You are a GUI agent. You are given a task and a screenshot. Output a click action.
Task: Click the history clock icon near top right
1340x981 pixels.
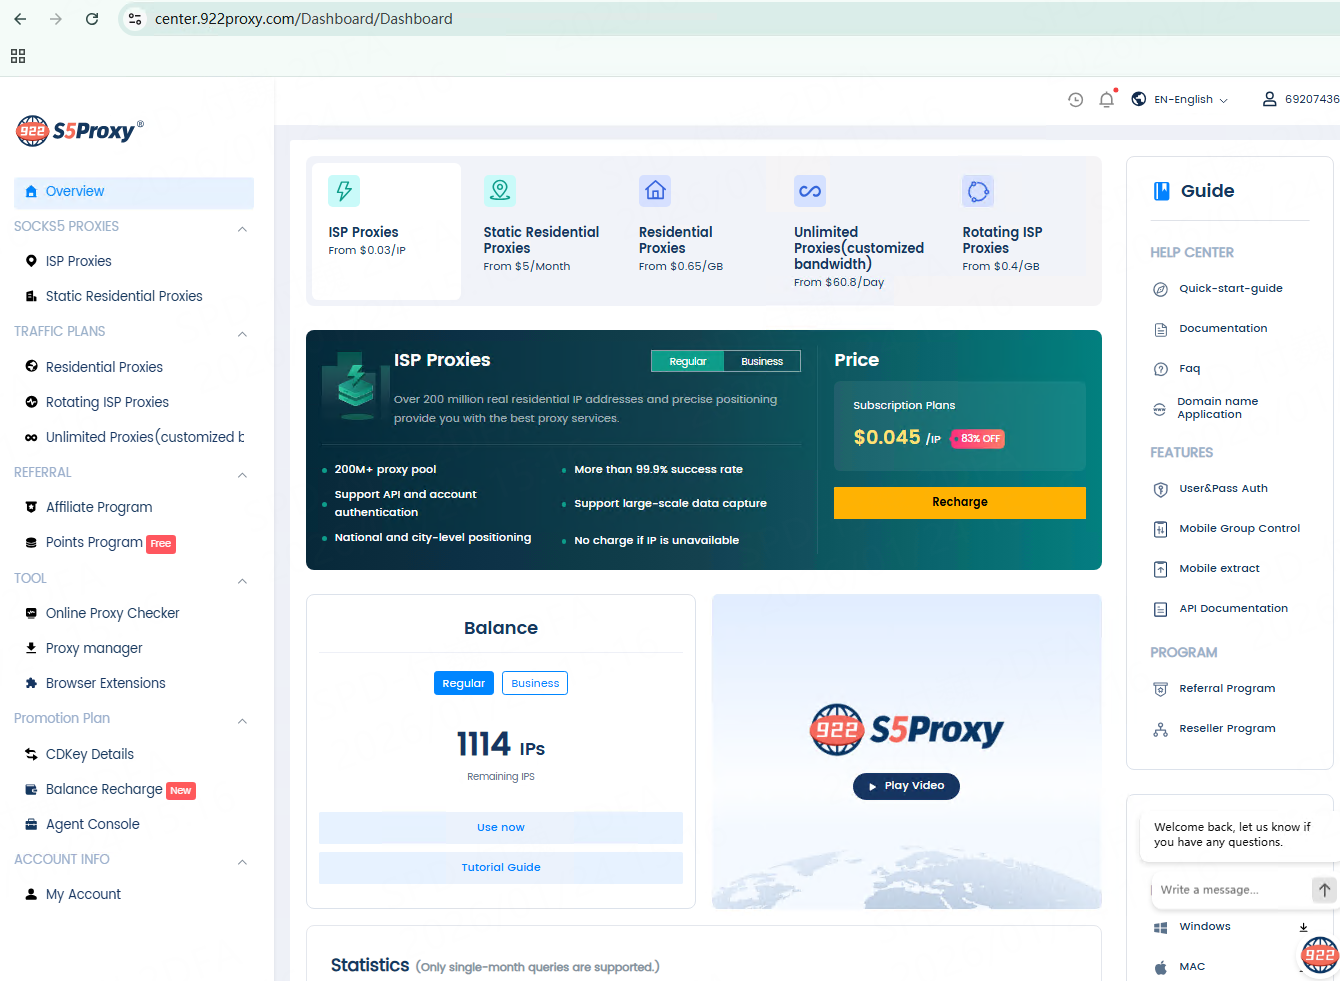(1075, 99)
